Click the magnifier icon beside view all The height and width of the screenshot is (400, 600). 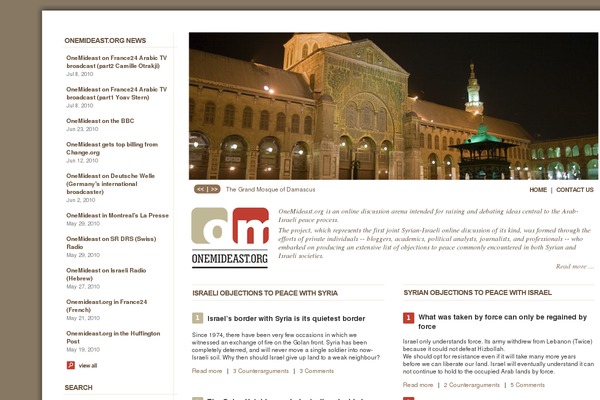coord(71,365)
